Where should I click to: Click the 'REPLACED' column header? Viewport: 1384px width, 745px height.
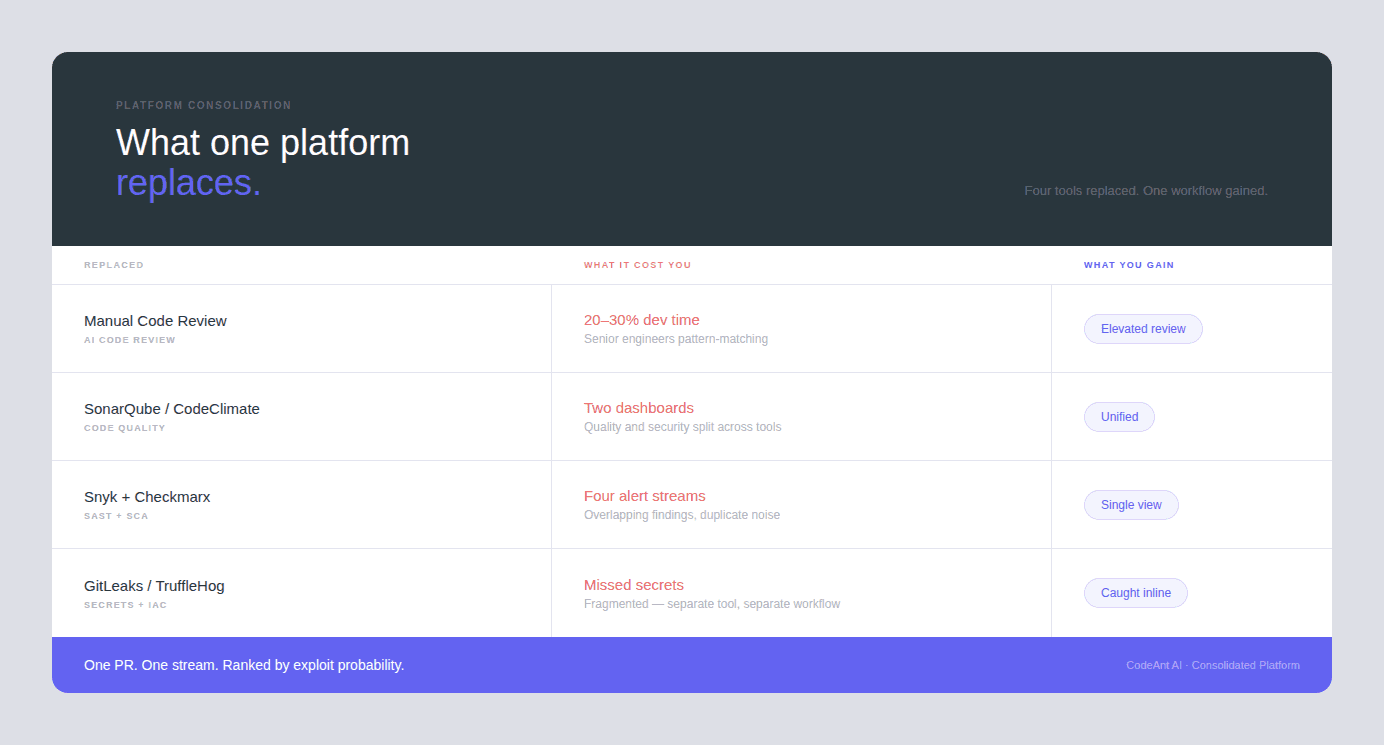coord(114,265)
